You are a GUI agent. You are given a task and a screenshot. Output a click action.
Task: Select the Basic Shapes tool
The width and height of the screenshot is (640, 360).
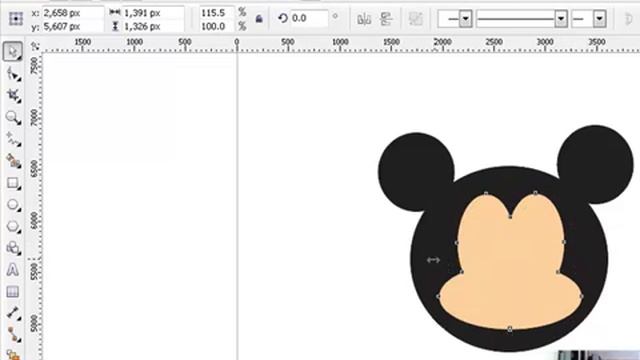point(13,248)
